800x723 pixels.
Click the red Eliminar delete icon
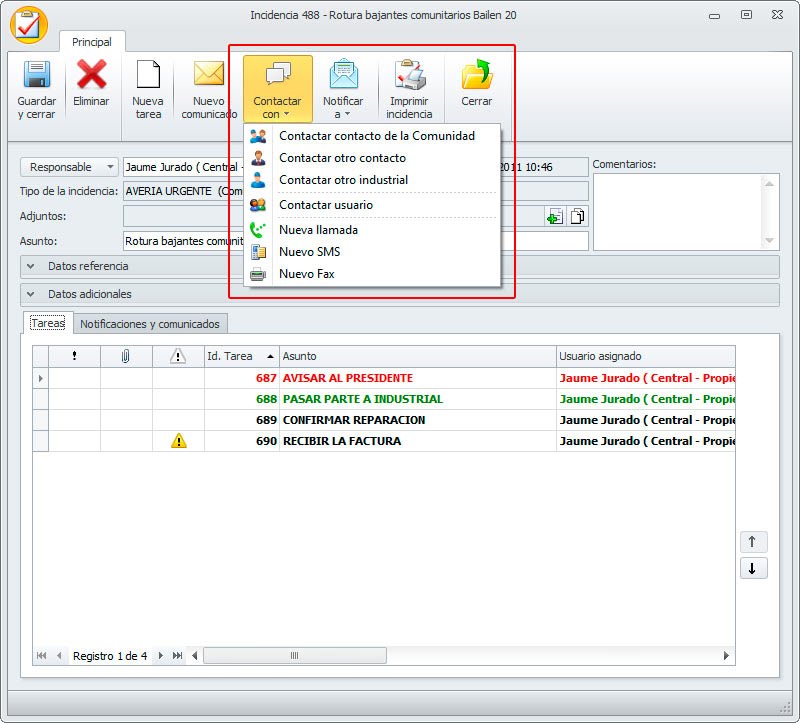[x=91, y=77]
